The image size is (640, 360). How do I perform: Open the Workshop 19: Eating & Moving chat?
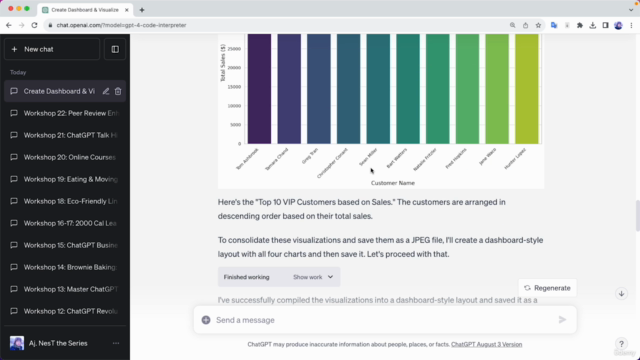(65, 179)
